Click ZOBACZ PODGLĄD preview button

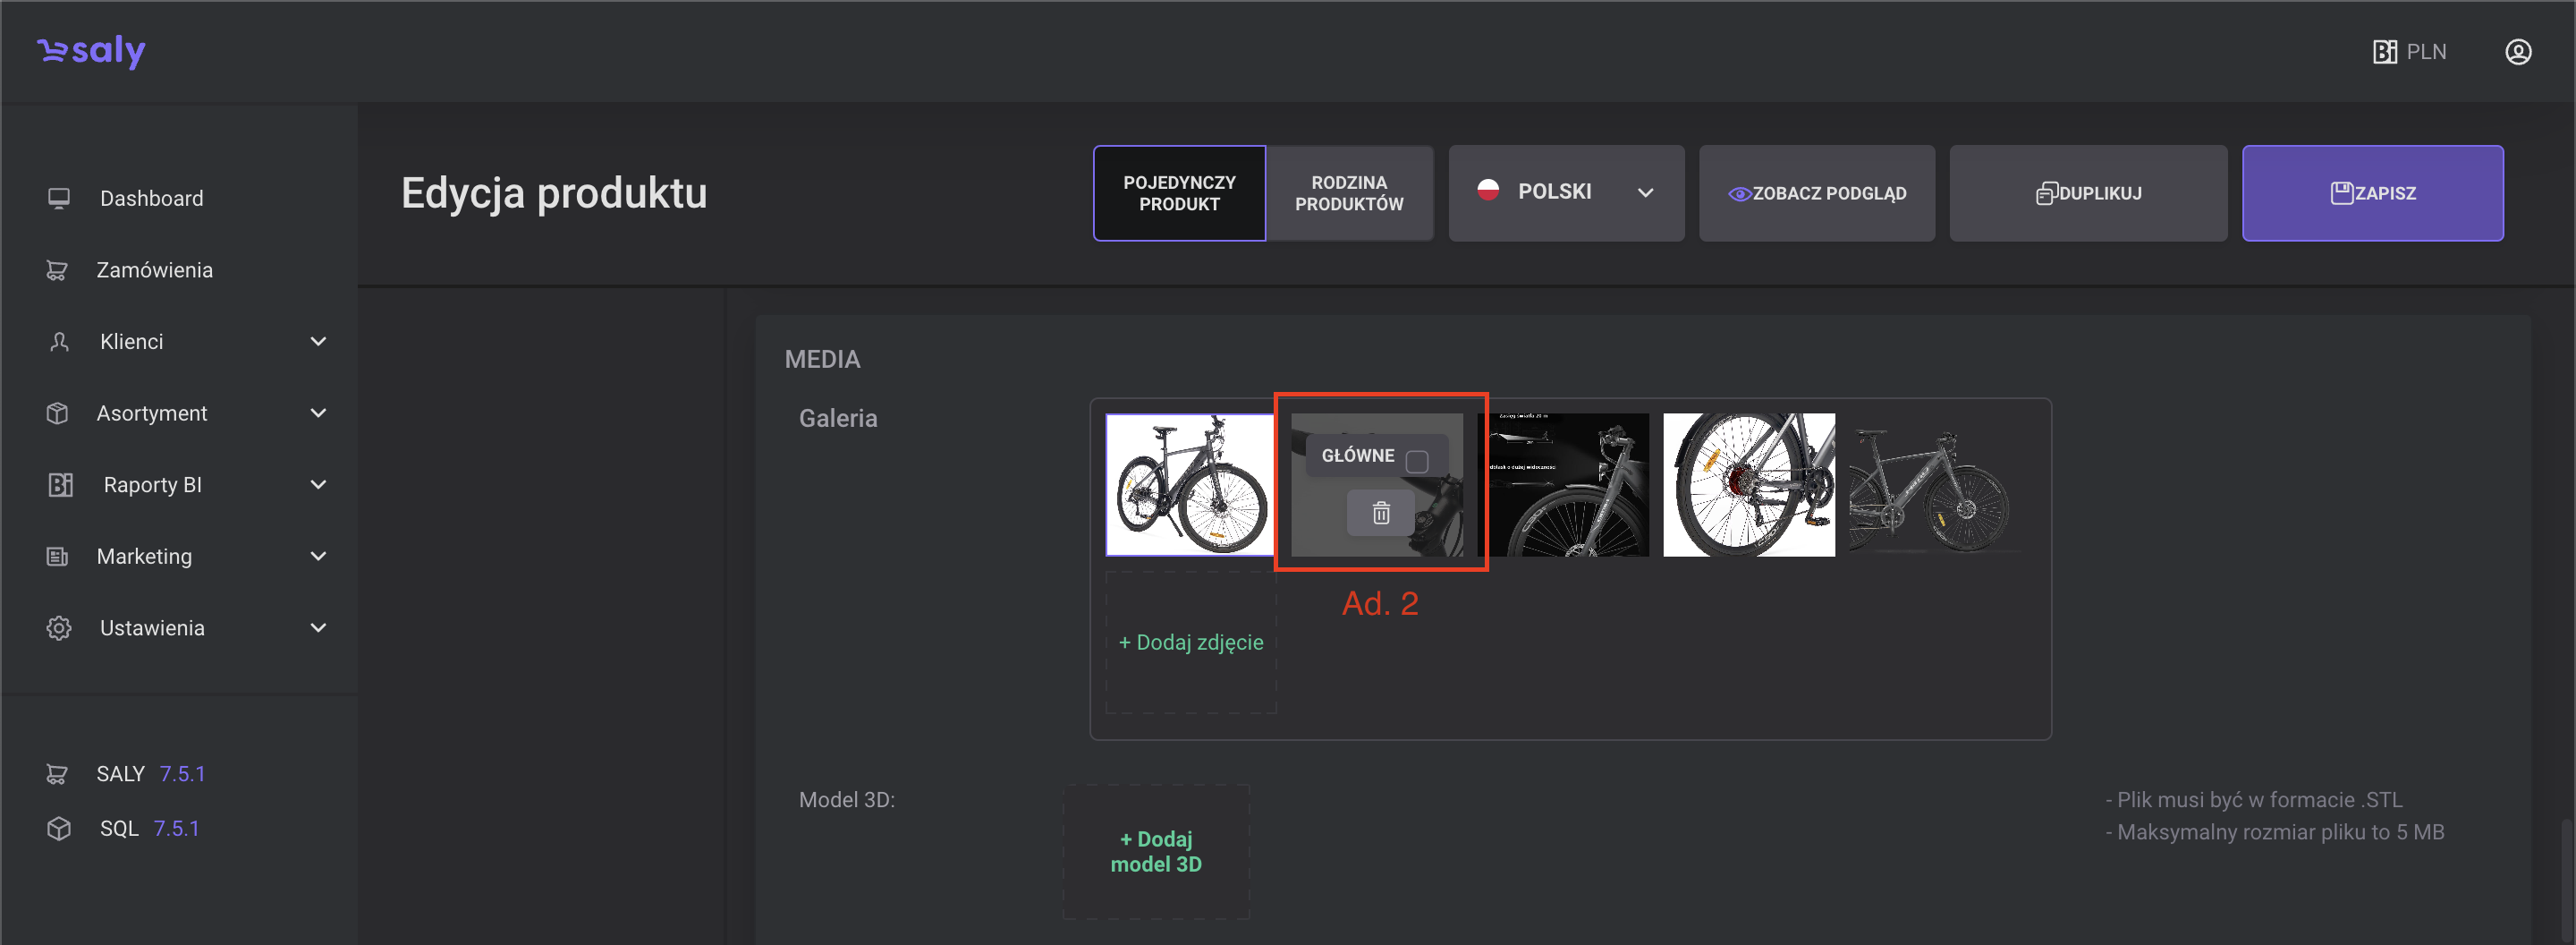pos(1816,193)
